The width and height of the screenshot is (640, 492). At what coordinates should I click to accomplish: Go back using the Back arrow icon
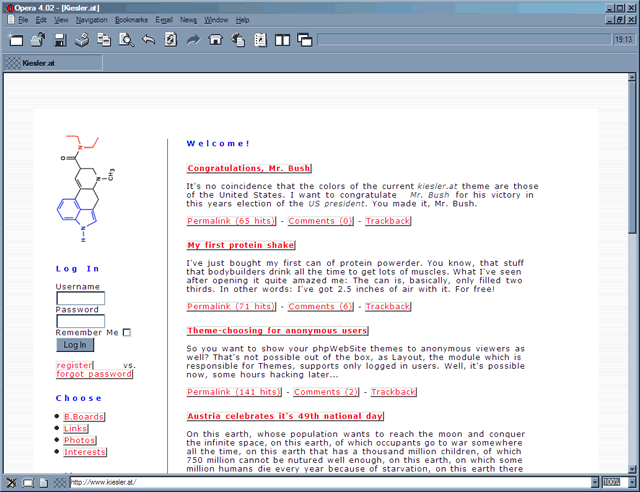tap(148, 40)
